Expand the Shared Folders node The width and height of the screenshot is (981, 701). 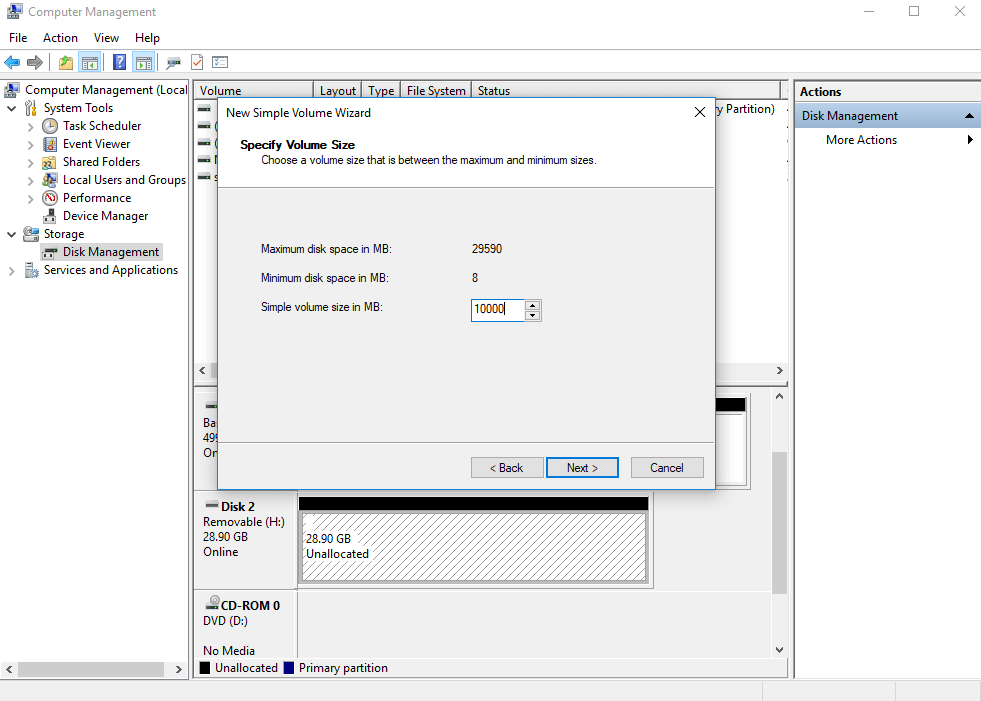click(x=30, y=163)
